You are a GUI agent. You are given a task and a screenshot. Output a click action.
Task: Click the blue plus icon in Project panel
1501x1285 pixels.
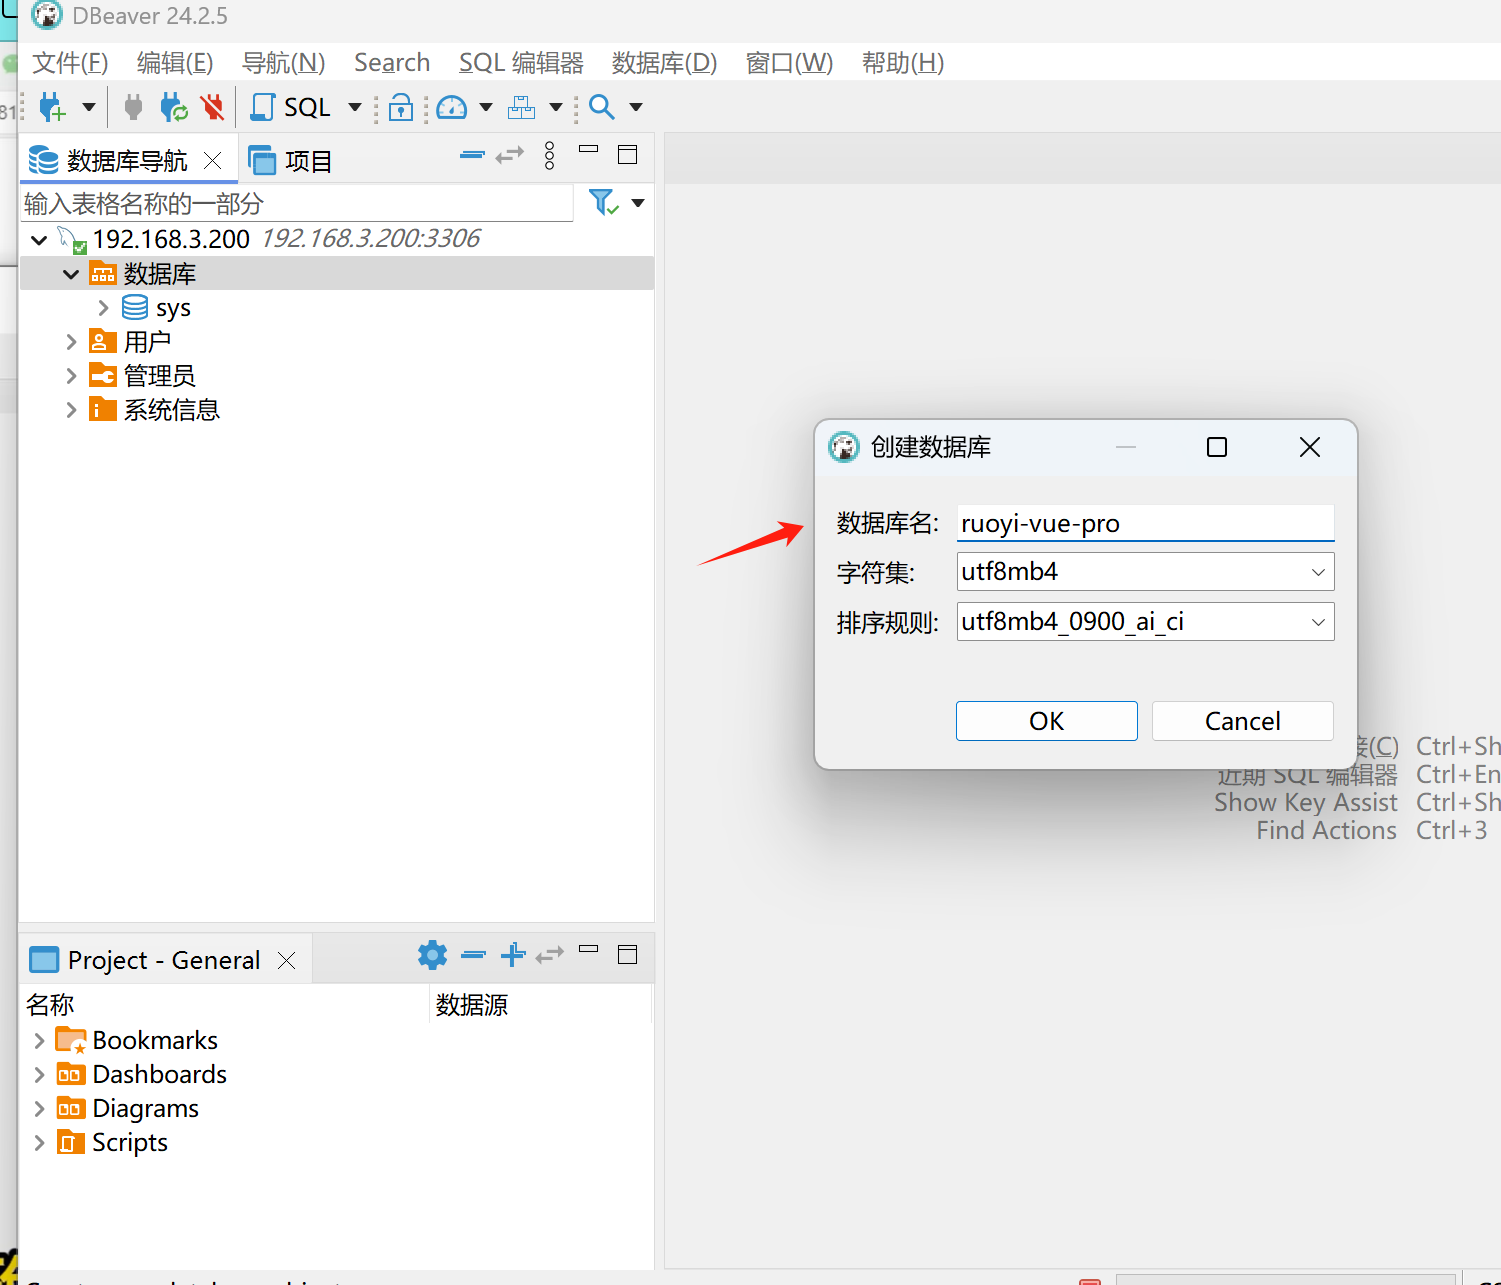(513, 955)
